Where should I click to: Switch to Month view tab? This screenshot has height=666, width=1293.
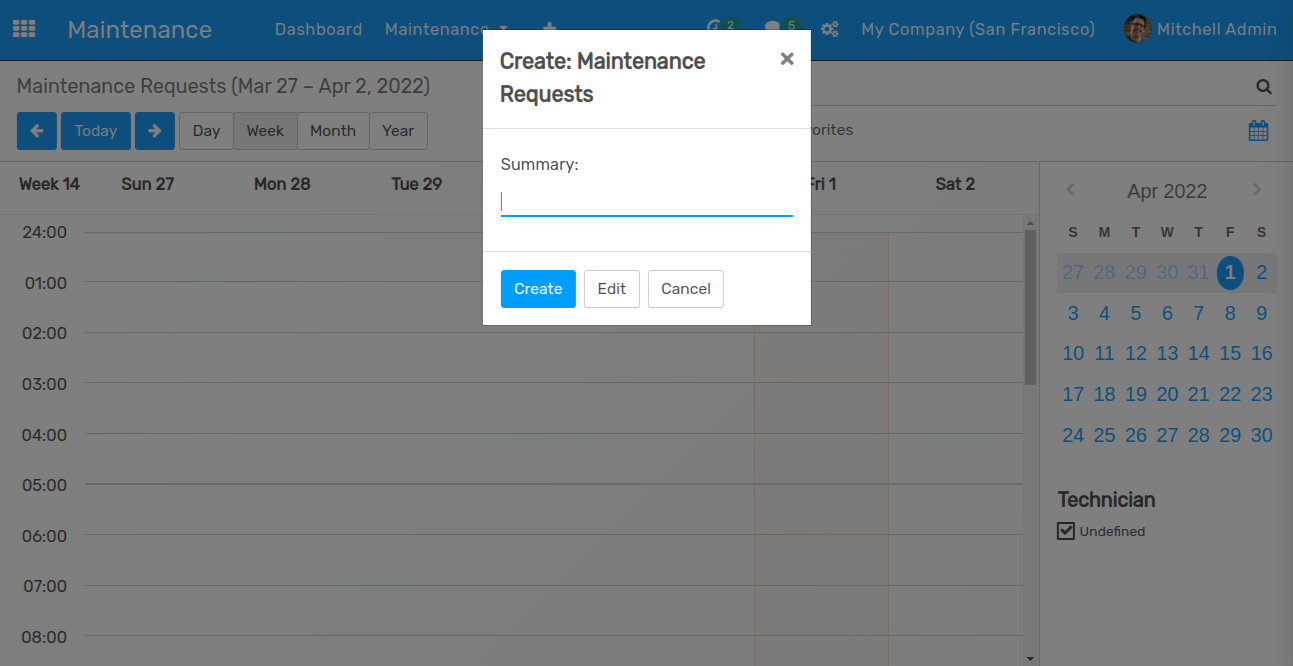(332, 131)
